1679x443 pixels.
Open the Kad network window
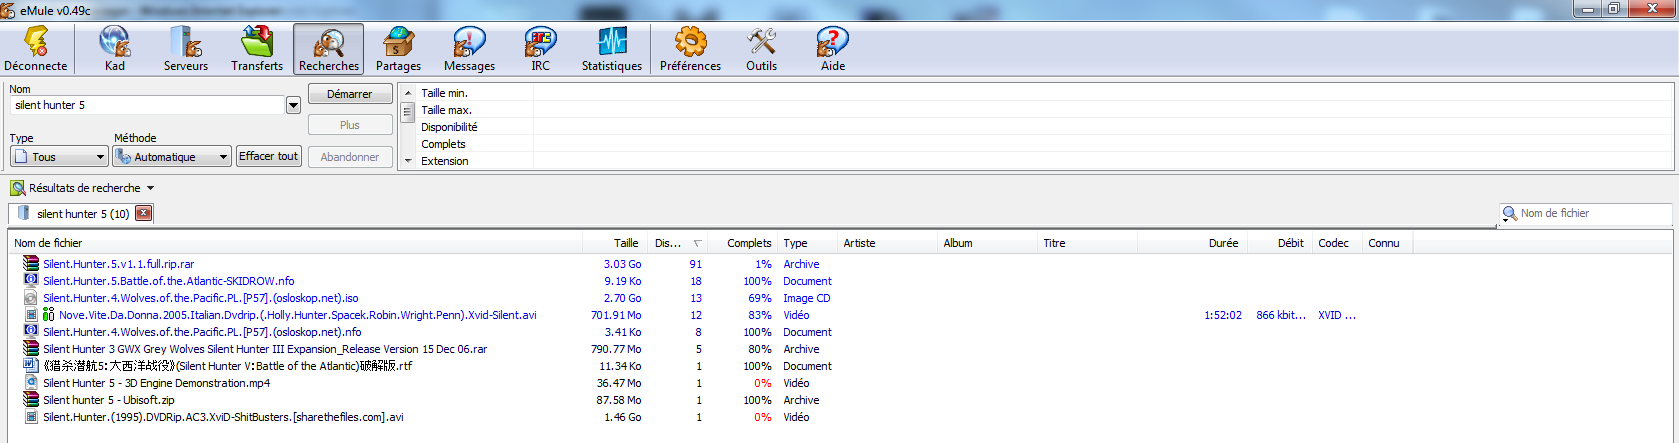(115, 49)
